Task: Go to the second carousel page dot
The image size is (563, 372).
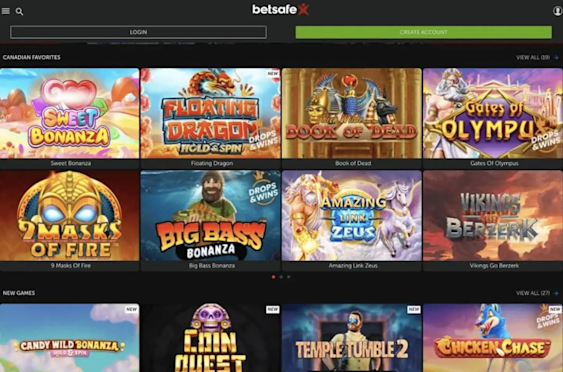Action: [x=281, y=277]
